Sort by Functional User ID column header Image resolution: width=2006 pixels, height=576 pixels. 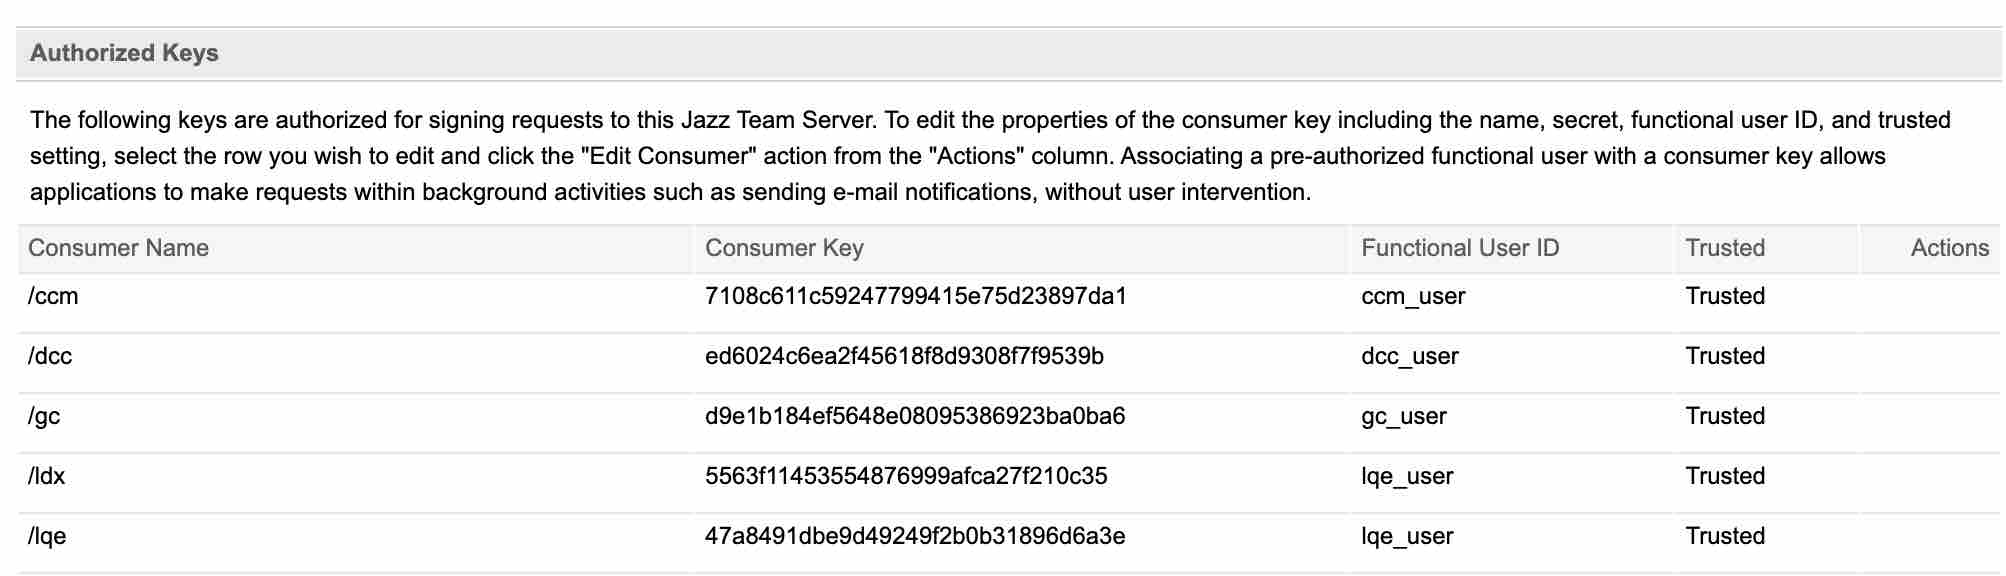[1460, 249]
